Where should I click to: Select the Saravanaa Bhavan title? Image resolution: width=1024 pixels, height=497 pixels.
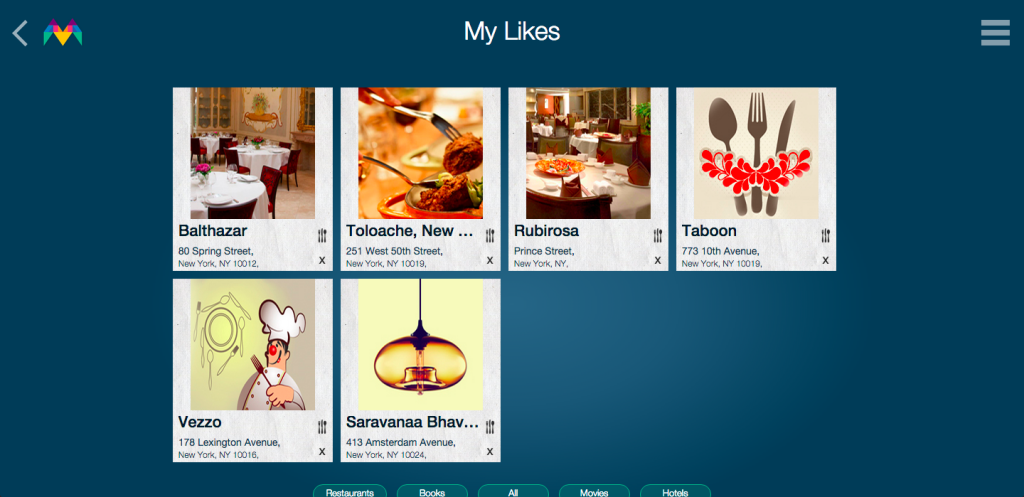tap(413, 422)
